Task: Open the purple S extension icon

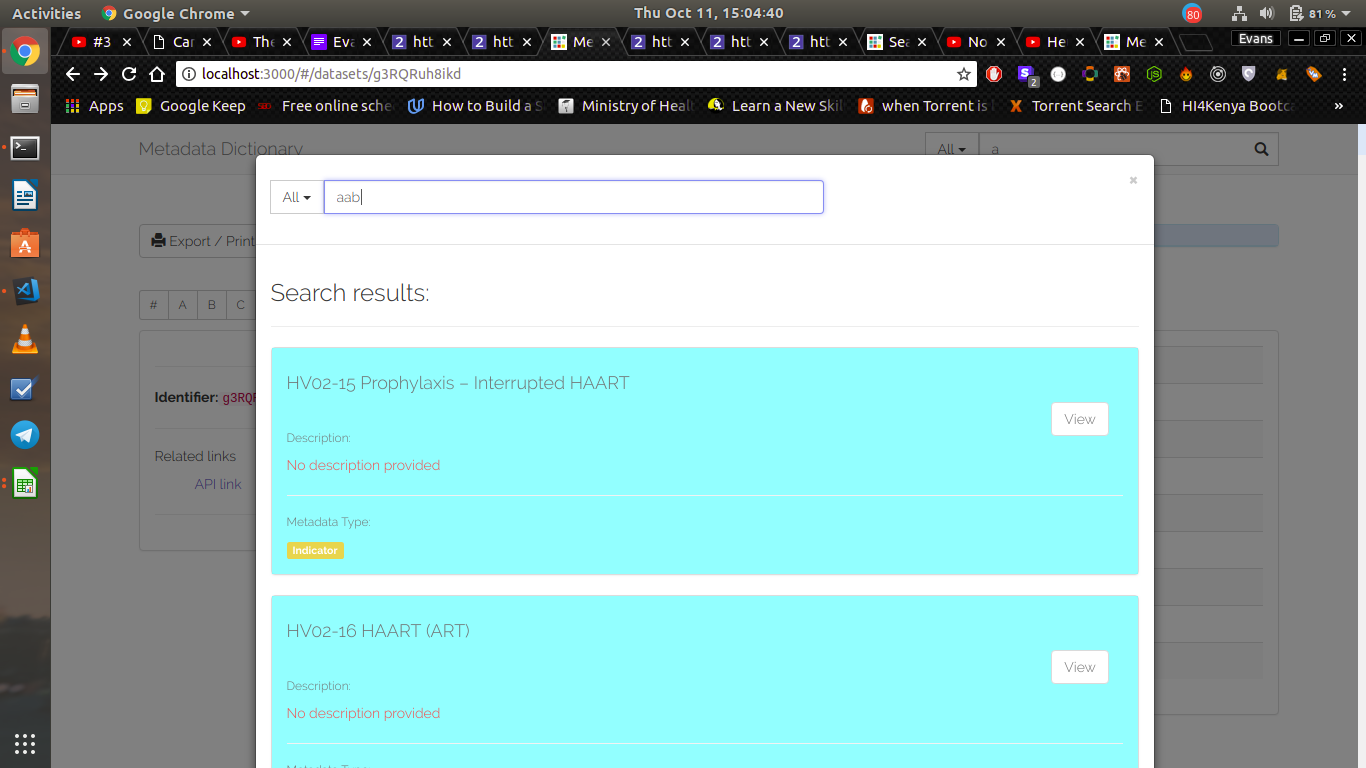Action: click(x=1025, y=74)
